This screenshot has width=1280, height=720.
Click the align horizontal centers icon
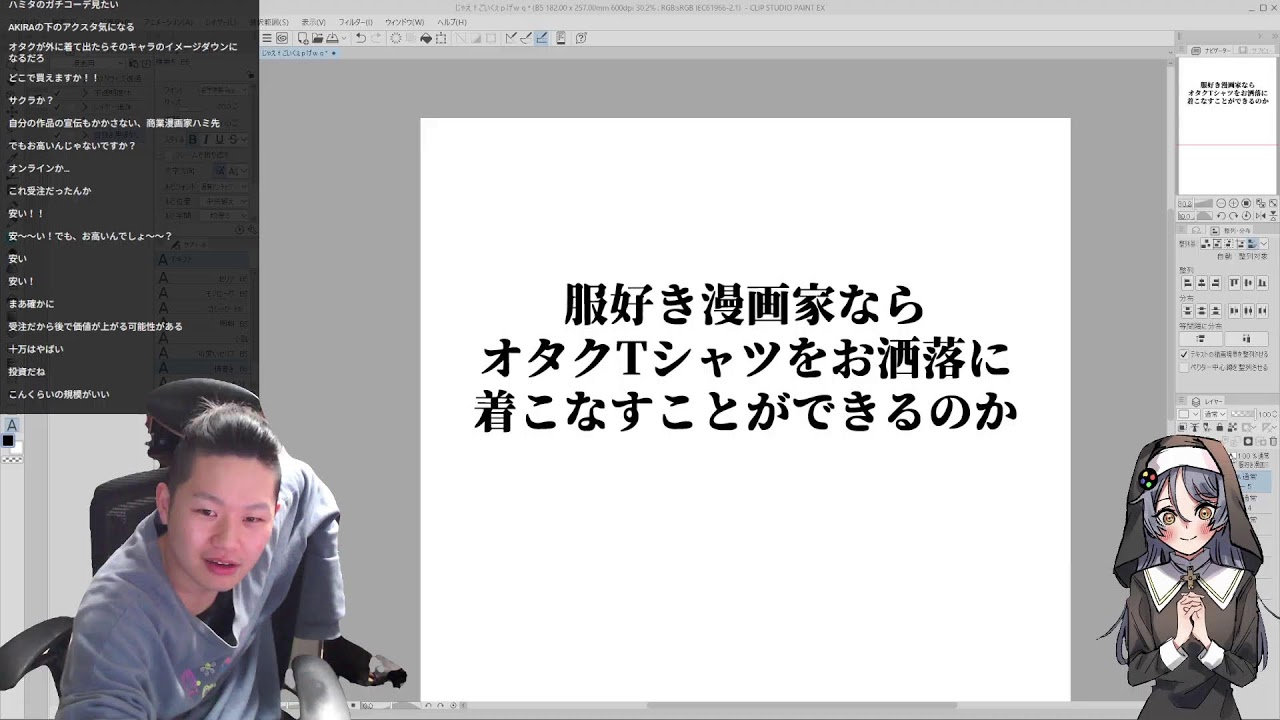(x=1201, y=283)
